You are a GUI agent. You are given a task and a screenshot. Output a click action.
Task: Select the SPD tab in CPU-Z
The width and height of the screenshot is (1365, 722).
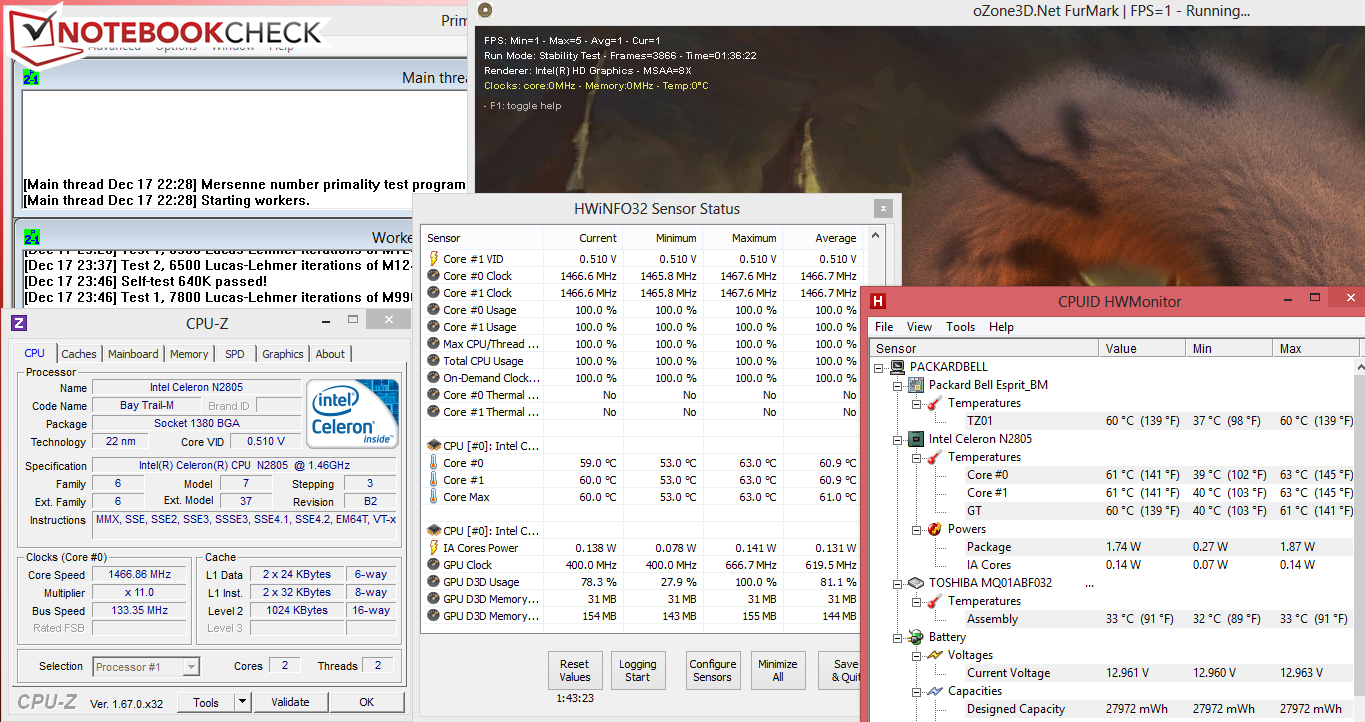[x=235, y=354]
